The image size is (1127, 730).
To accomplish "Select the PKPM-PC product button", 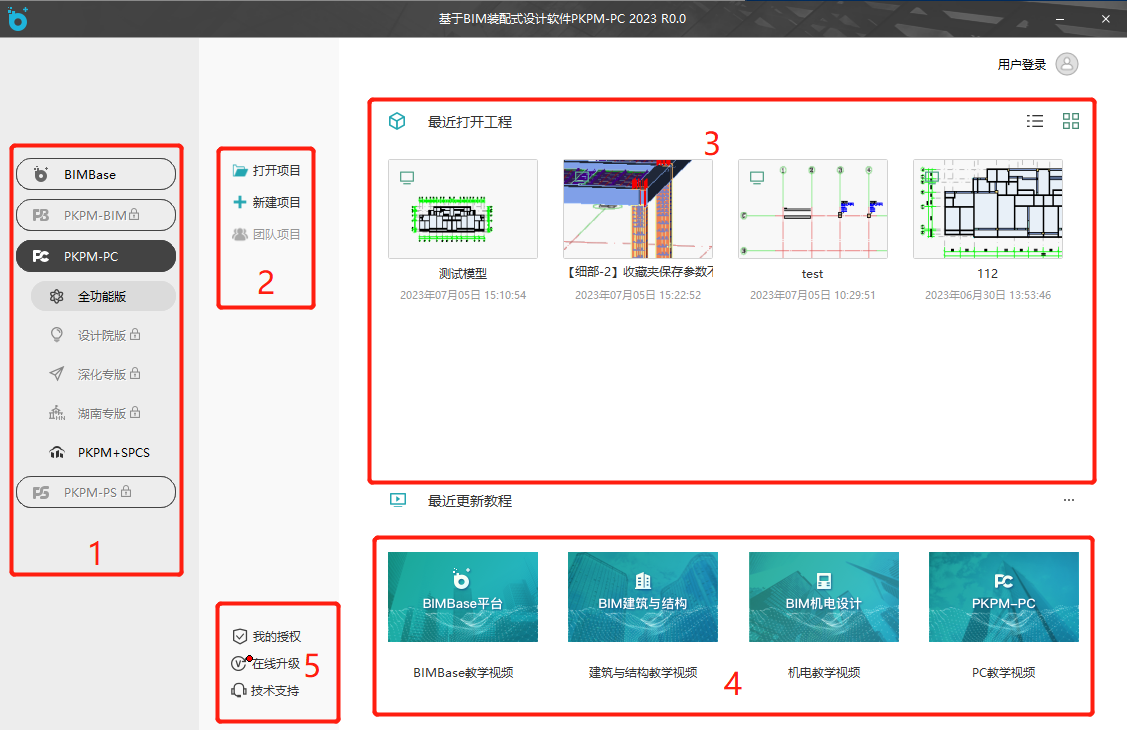I will click(96, 257).
